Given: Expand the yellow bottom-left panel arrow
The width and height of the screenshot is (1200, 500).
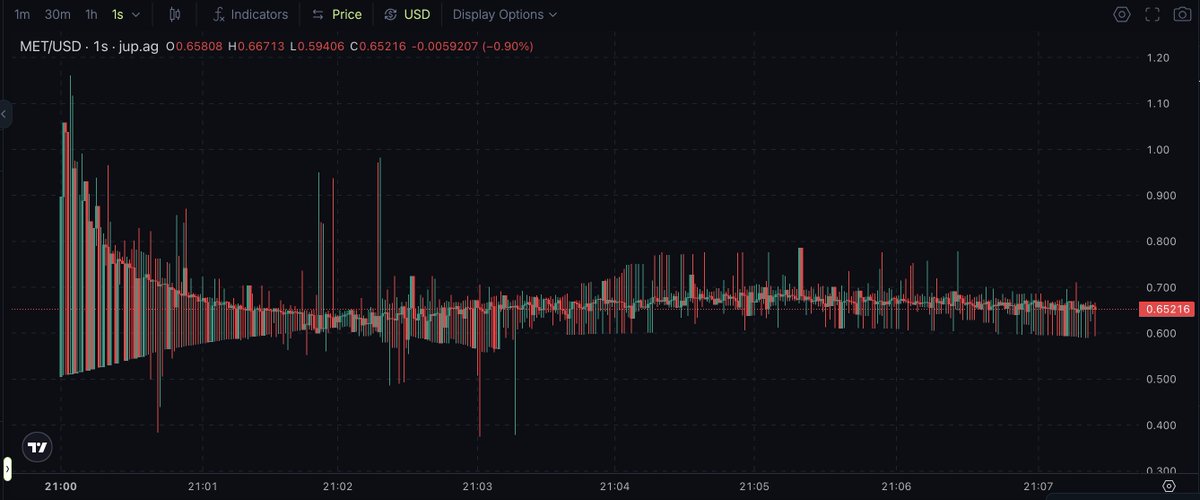Looking at the screenshot, I should click(5, 468).
